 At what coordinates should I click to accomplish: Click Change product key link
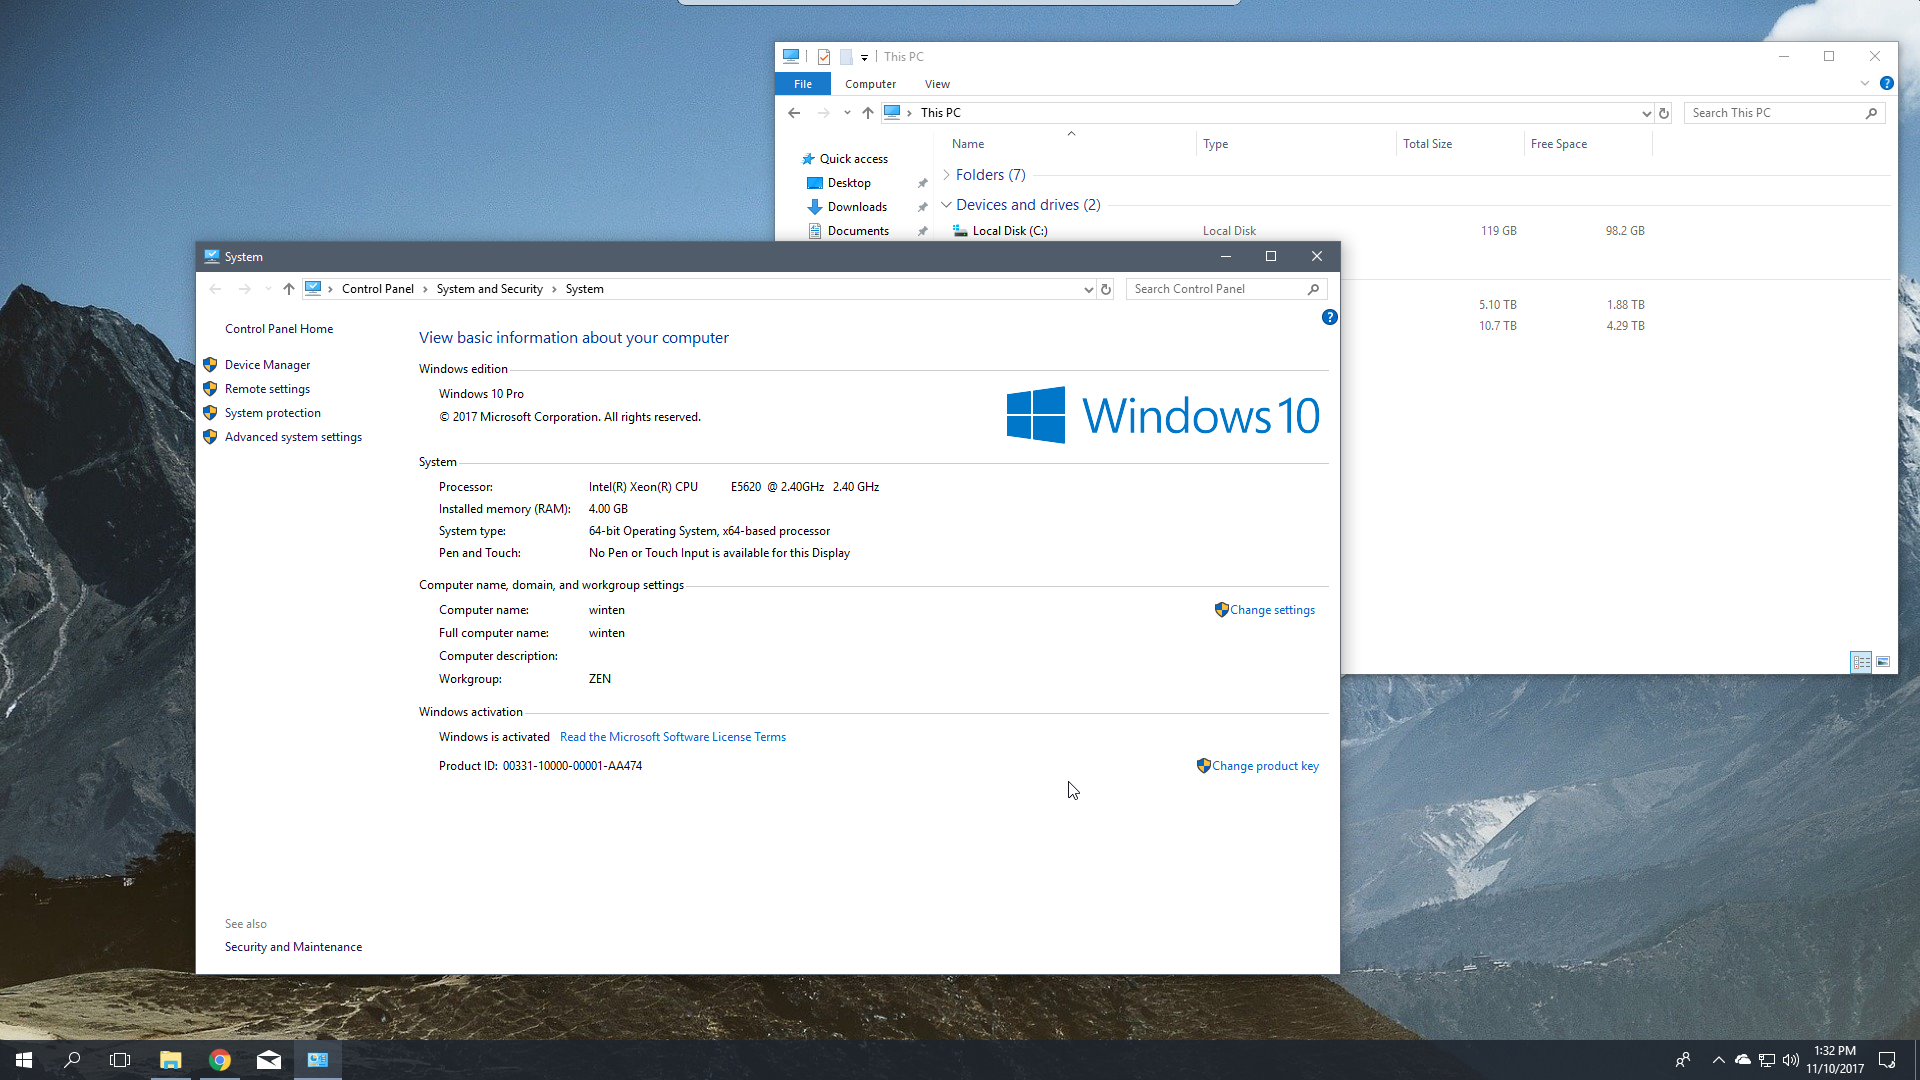tap(1265, 766)
